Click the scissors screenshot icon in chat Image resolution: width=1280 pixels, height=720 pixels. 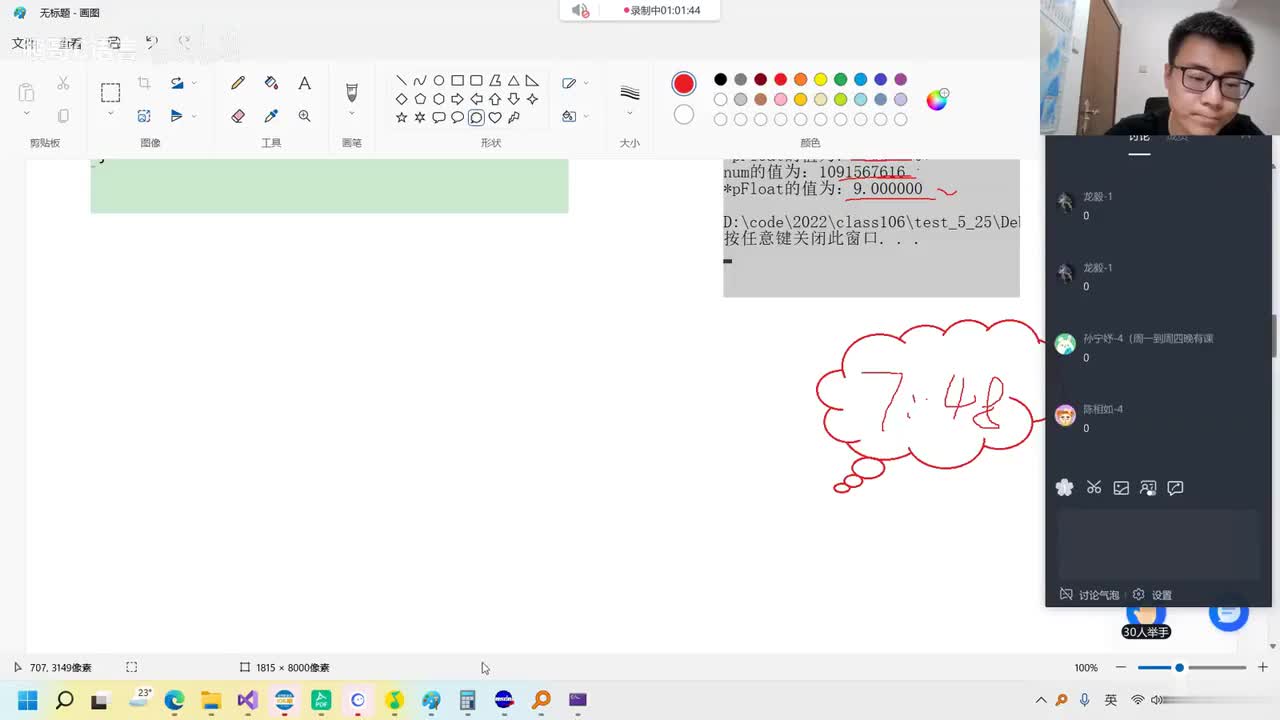click(1094, 488)
